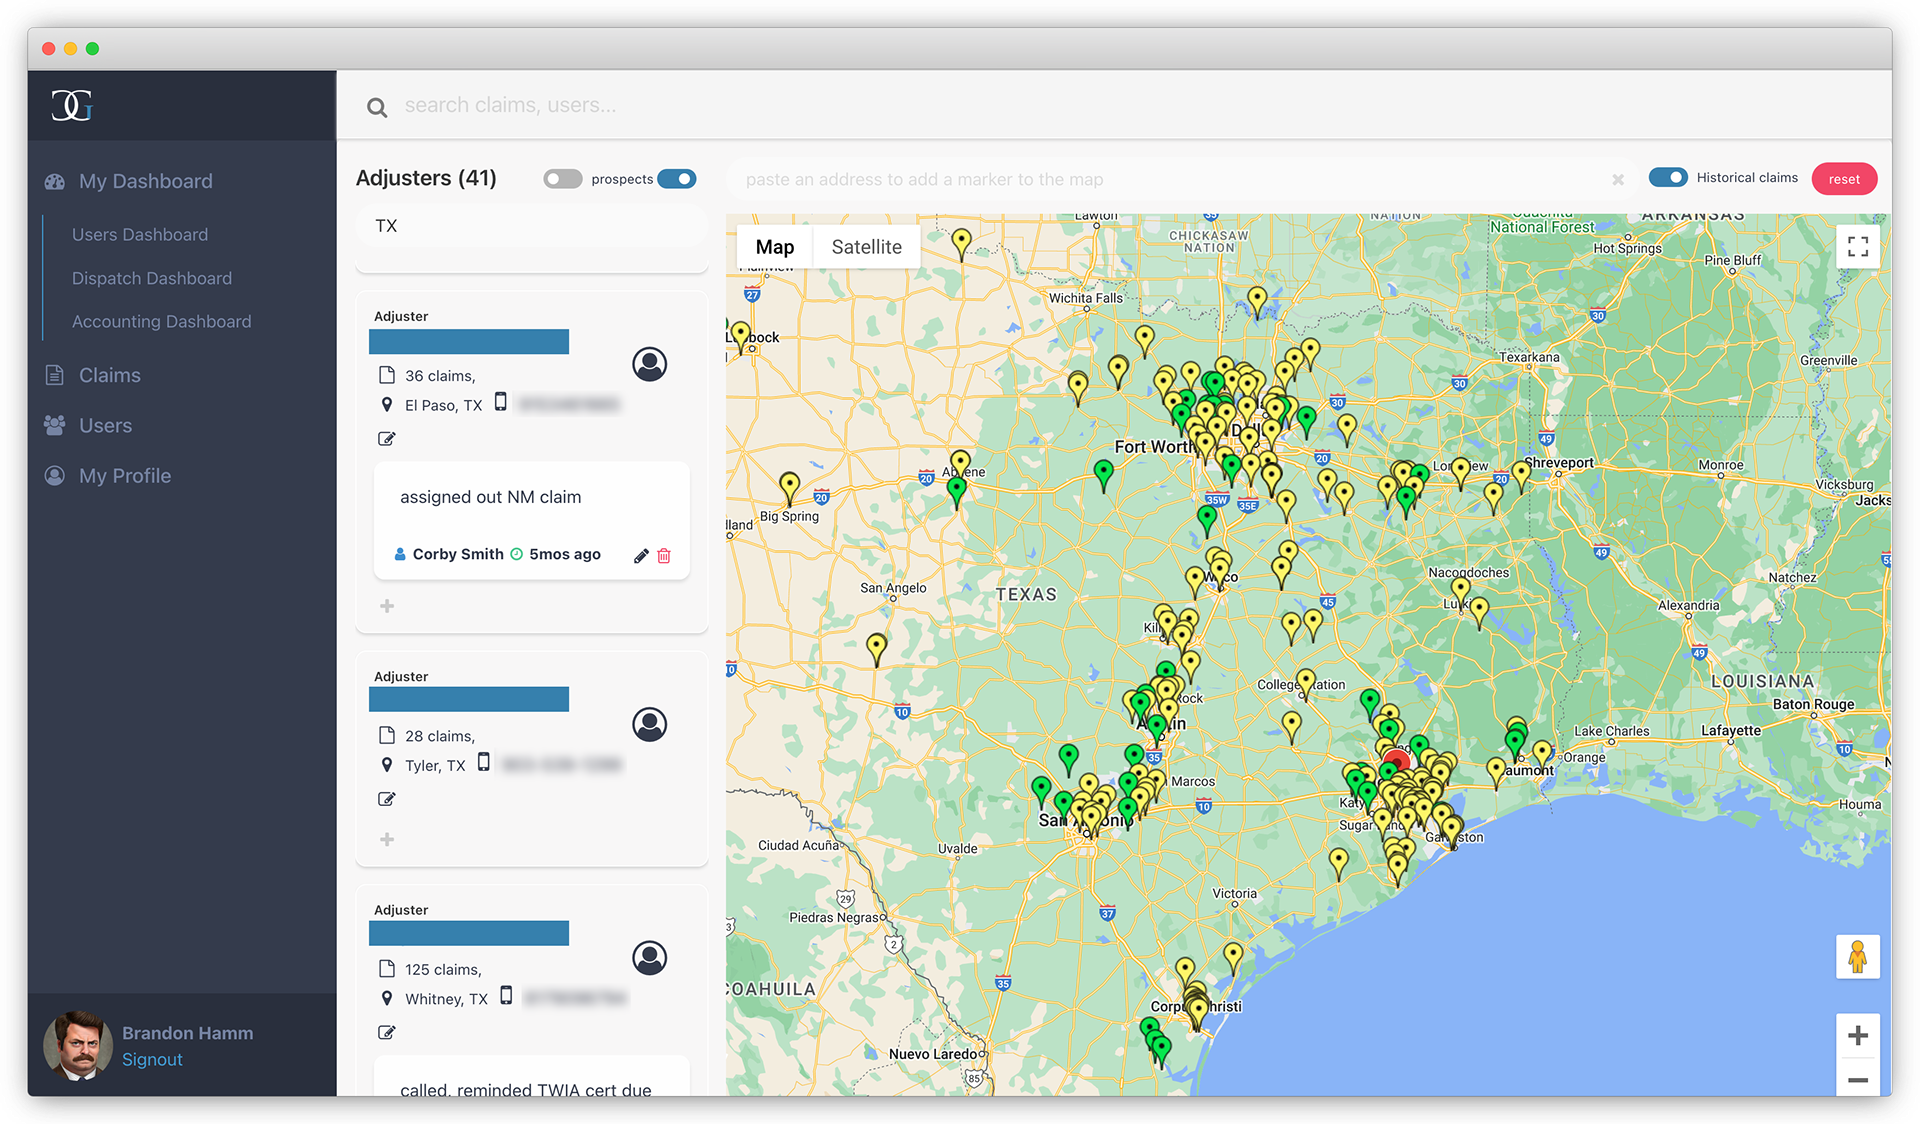Image resolution: width=1920 pixels, height=1124 pixels.
Task: Toggle the Historical claims switch
Action: 1667,178
